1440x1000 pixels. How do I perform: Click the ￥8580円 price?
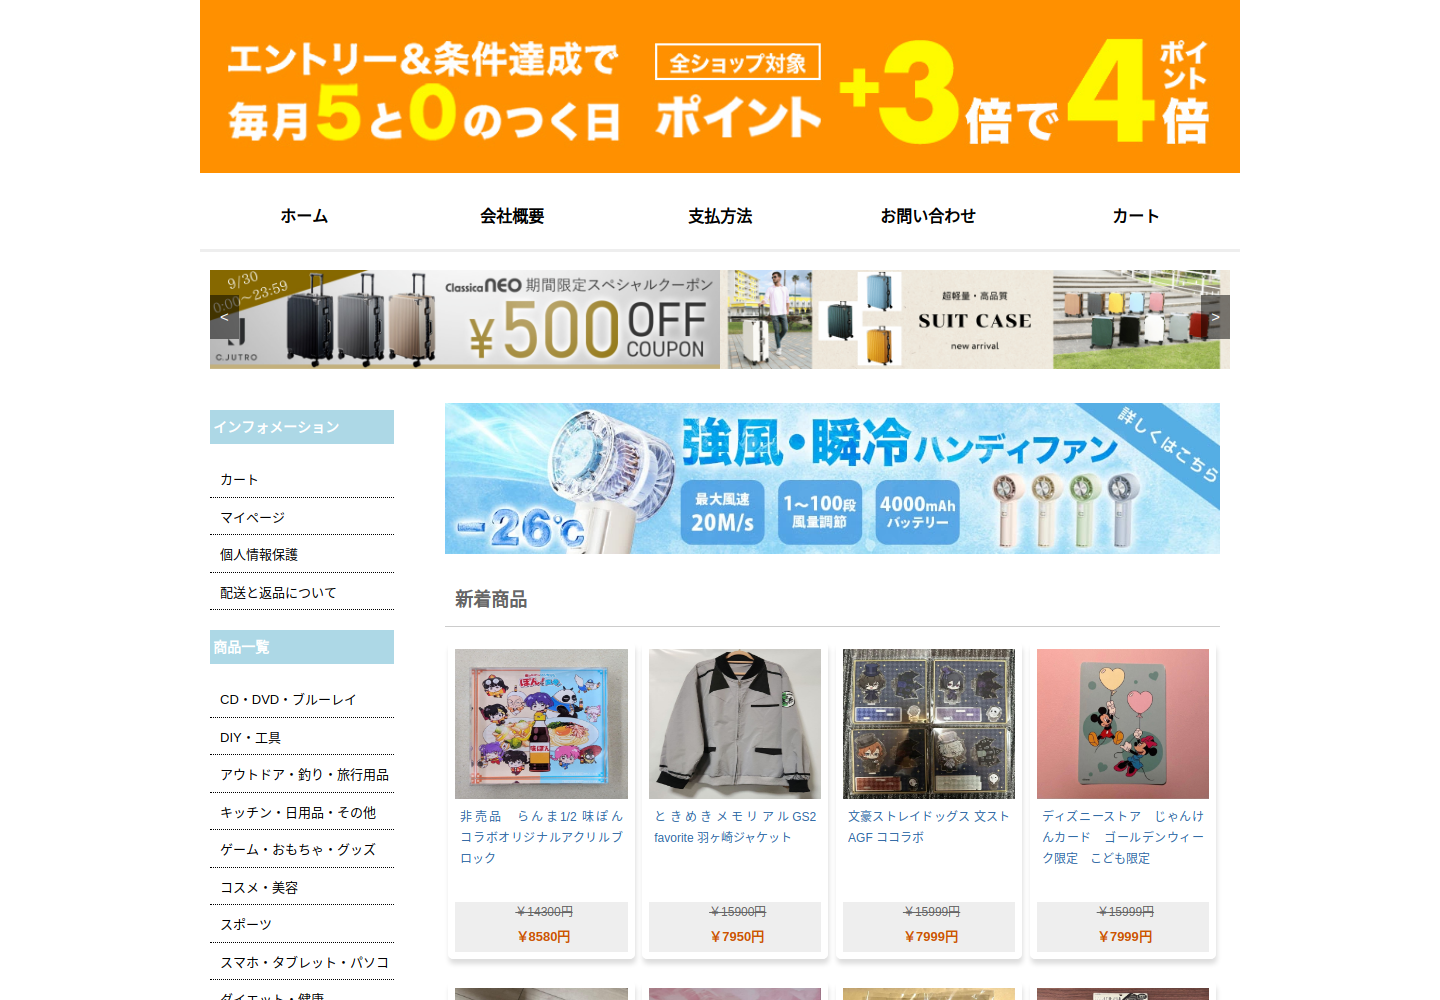click(543, 937)
